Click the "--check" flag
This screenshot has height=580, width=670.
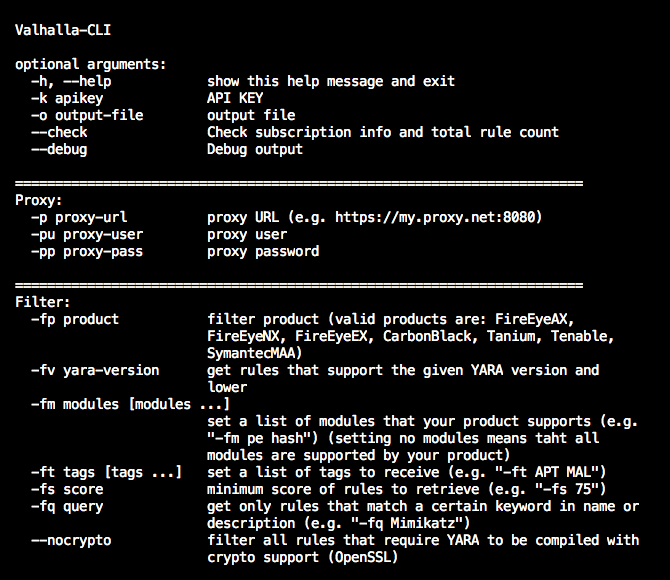coord(59,132)
